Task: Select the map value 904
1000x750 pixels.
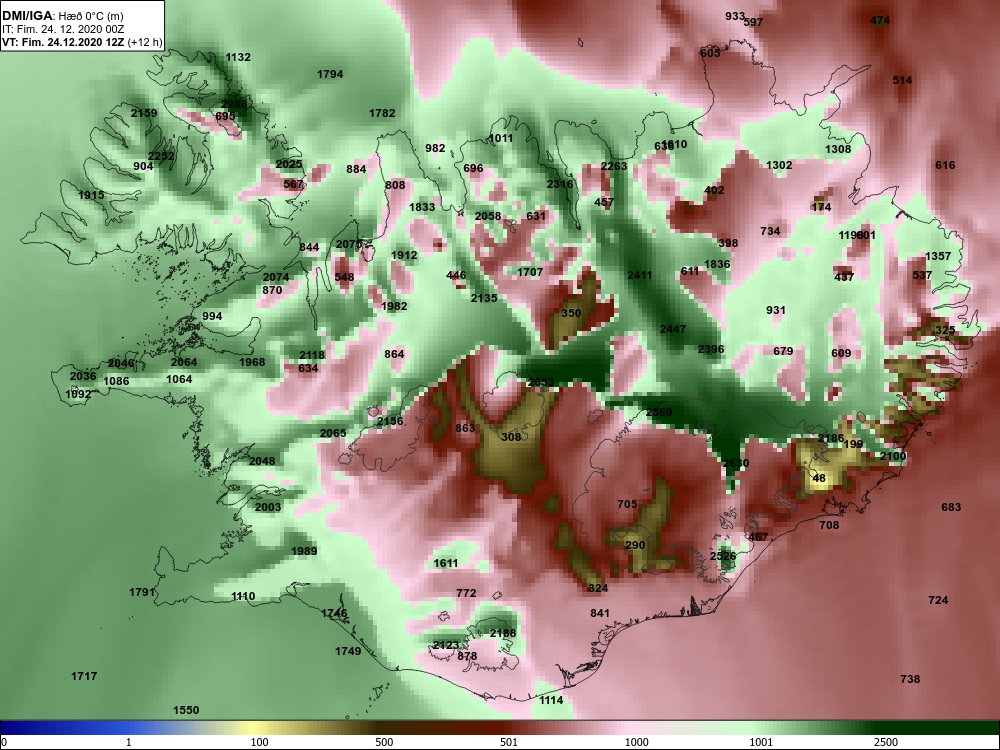Action: point(143,166)
